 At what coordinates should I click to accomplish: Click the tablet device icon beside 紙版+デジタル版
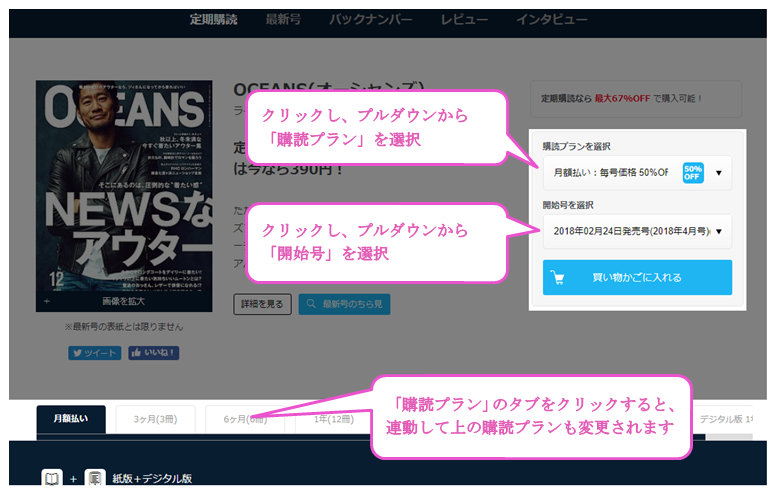pos(95,479)
